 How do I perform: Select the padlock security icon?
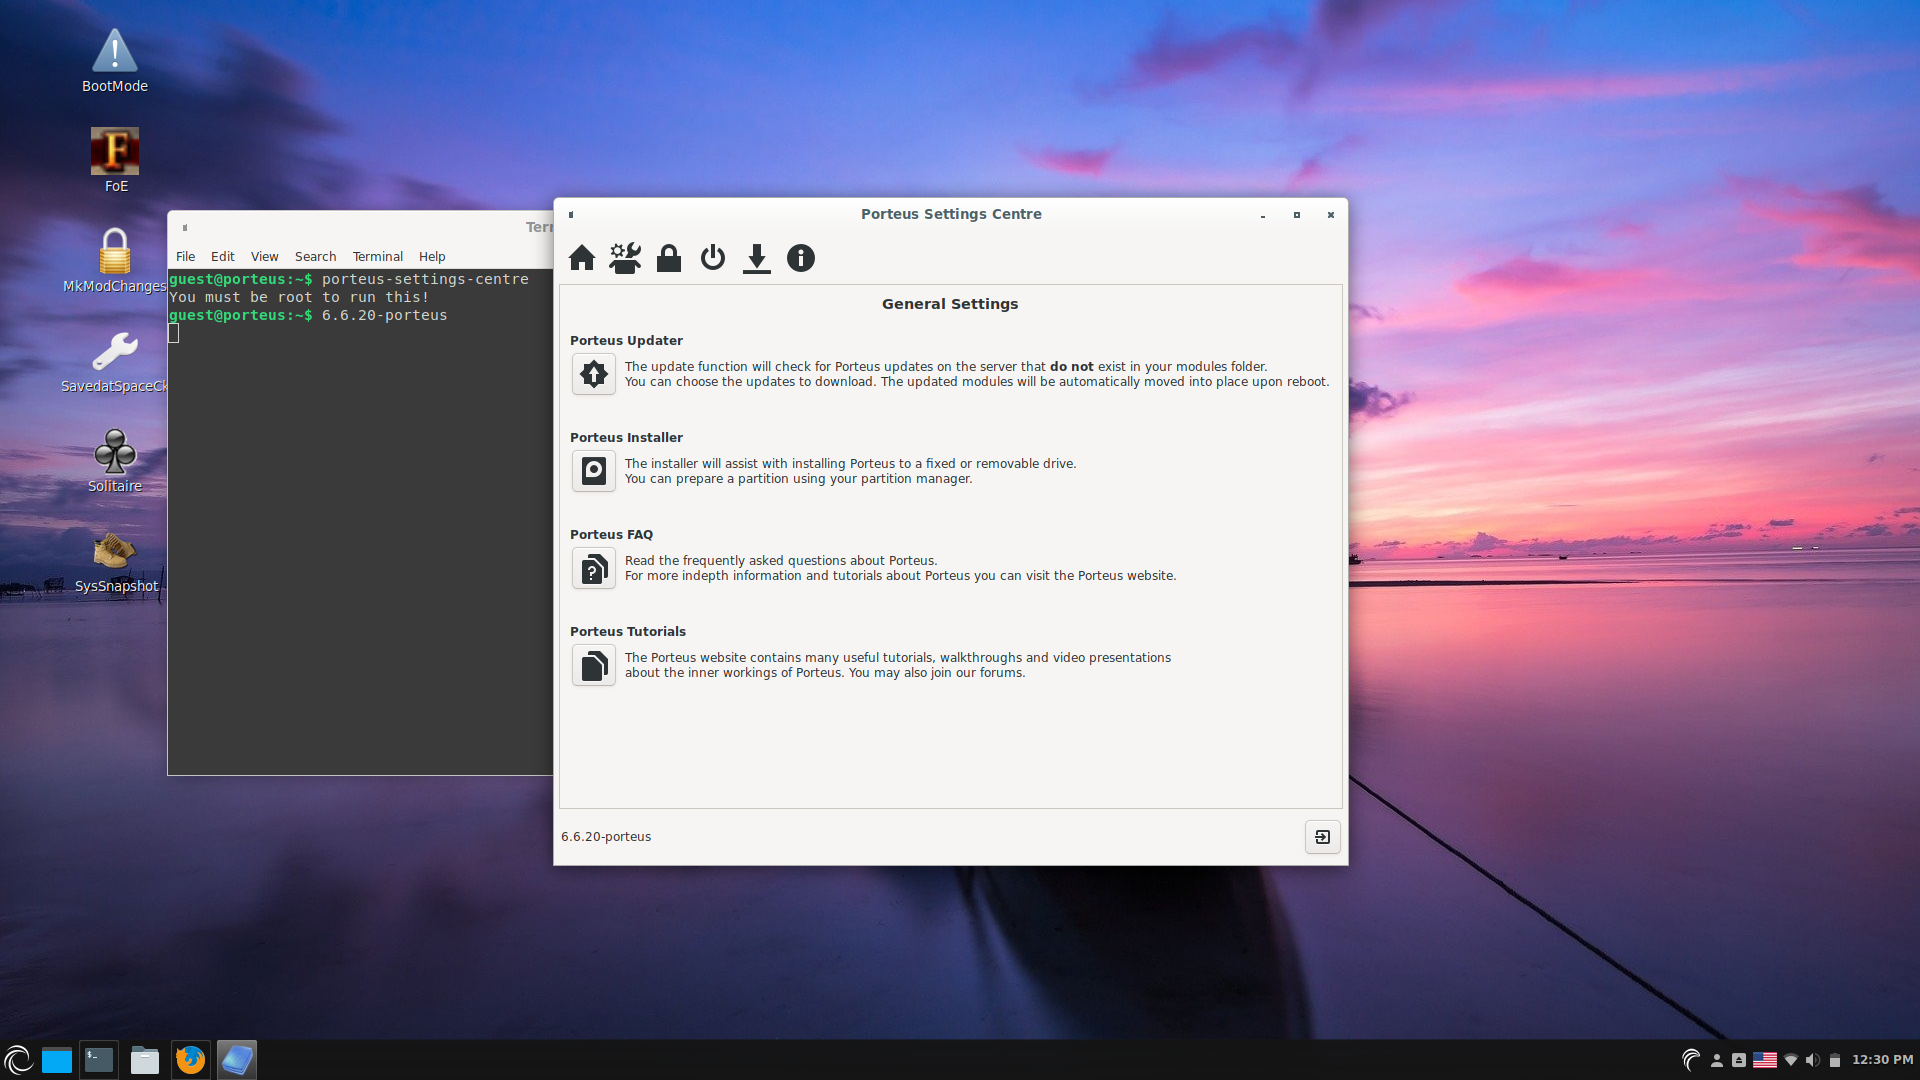(669, 258)
